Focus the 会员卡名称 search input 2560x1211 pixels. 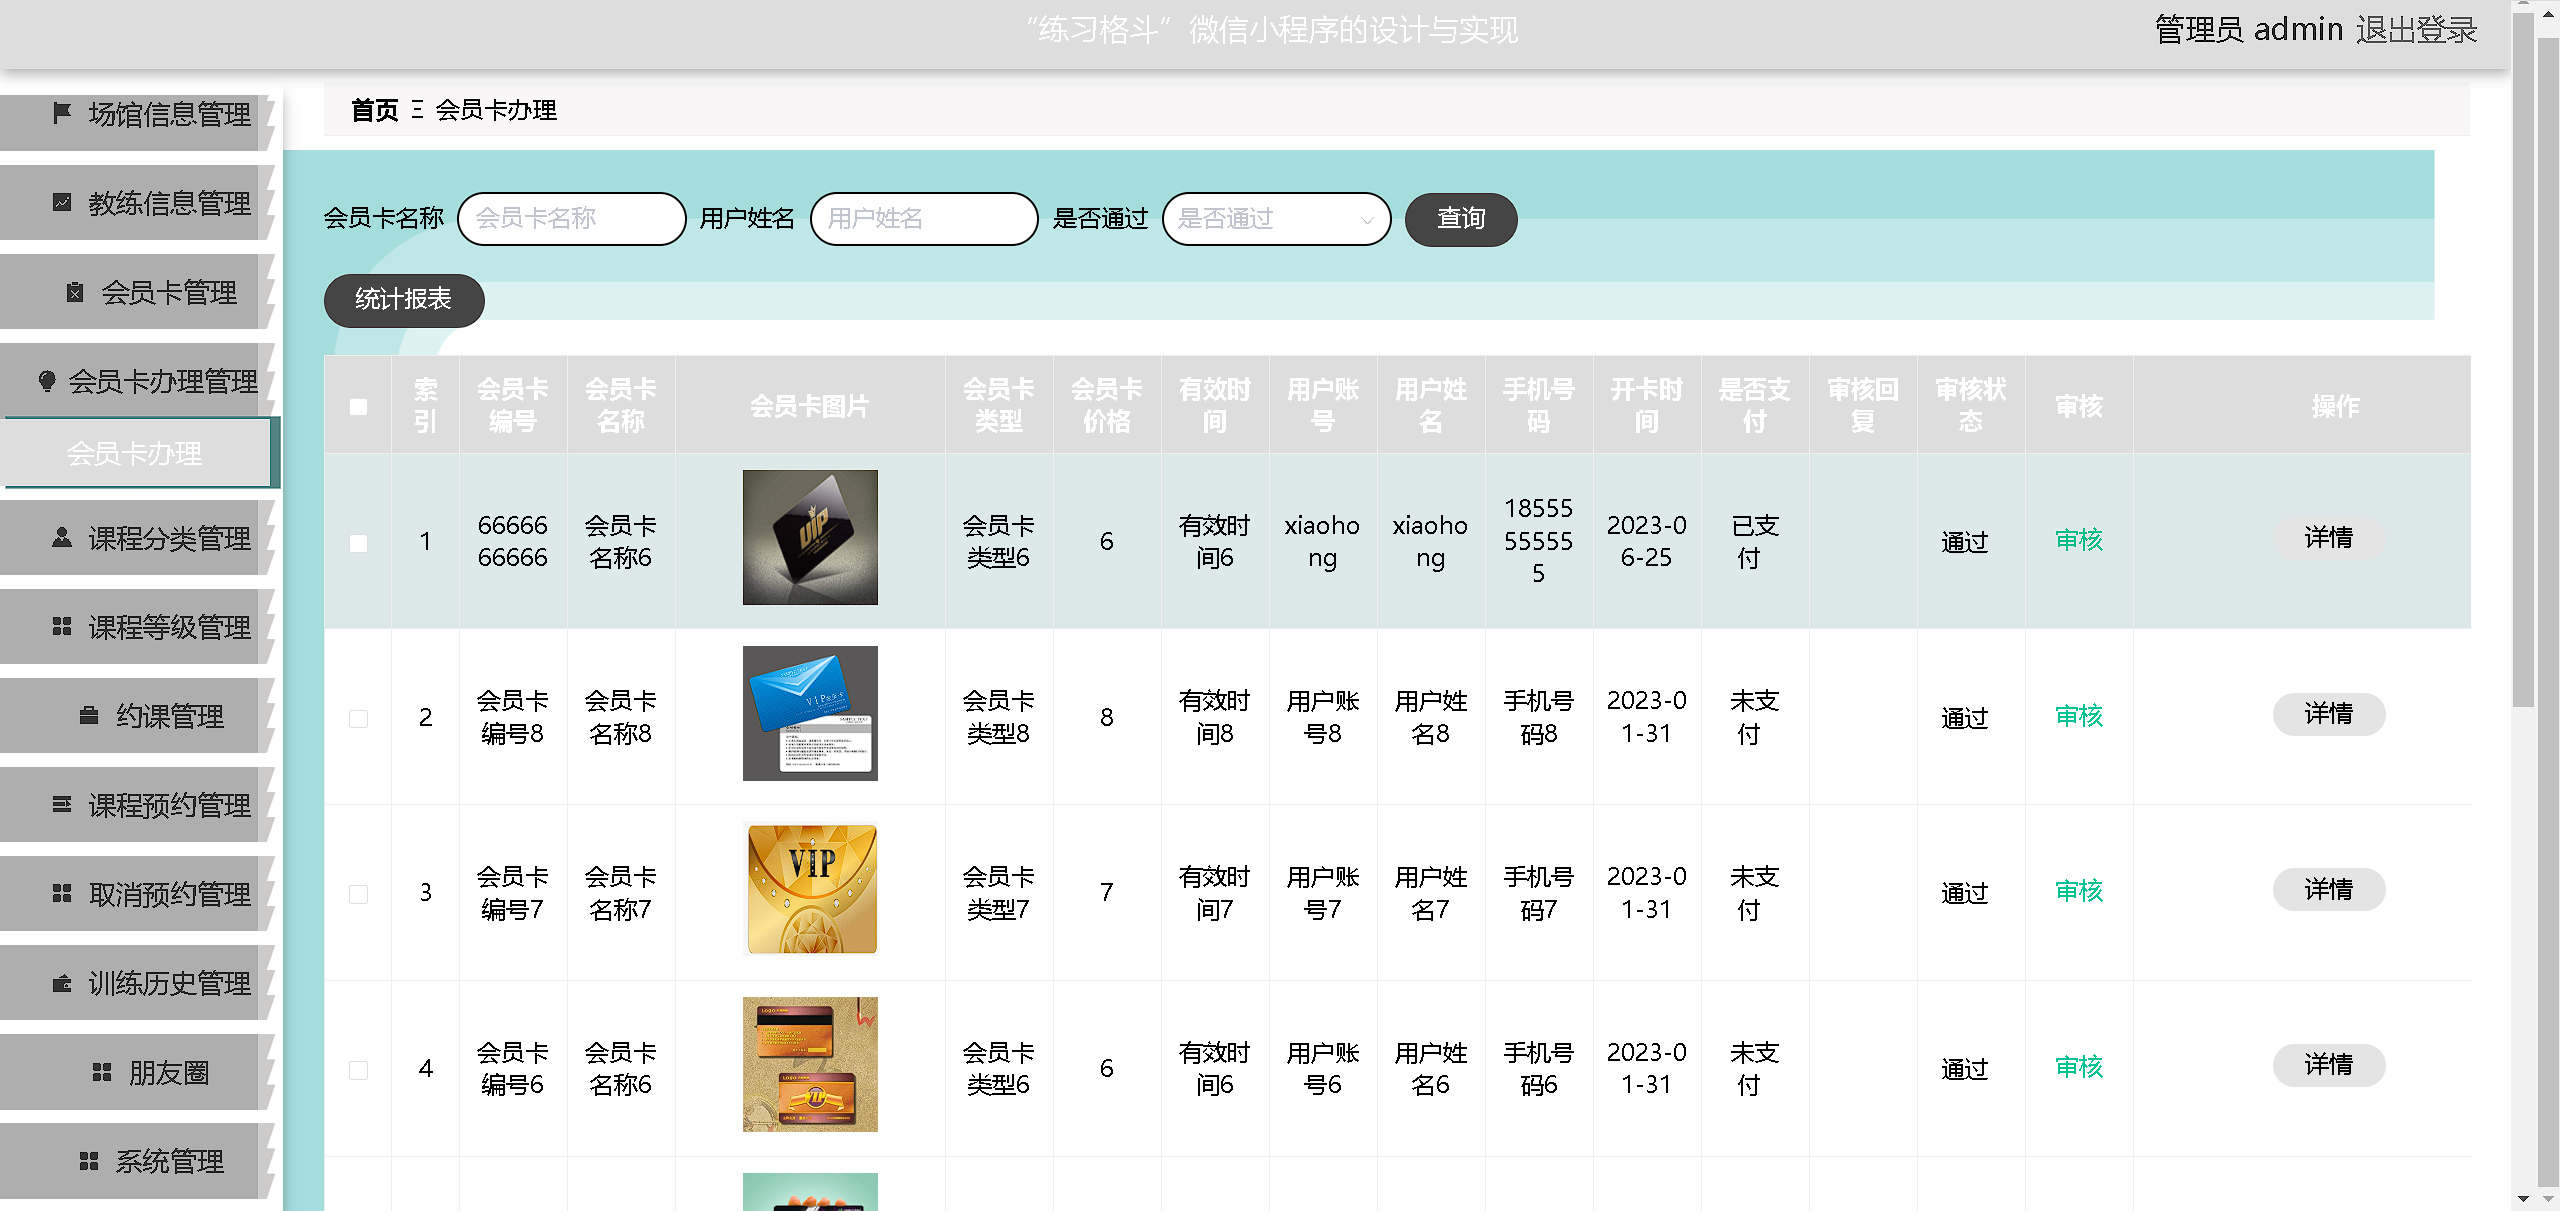click(572, 219)
